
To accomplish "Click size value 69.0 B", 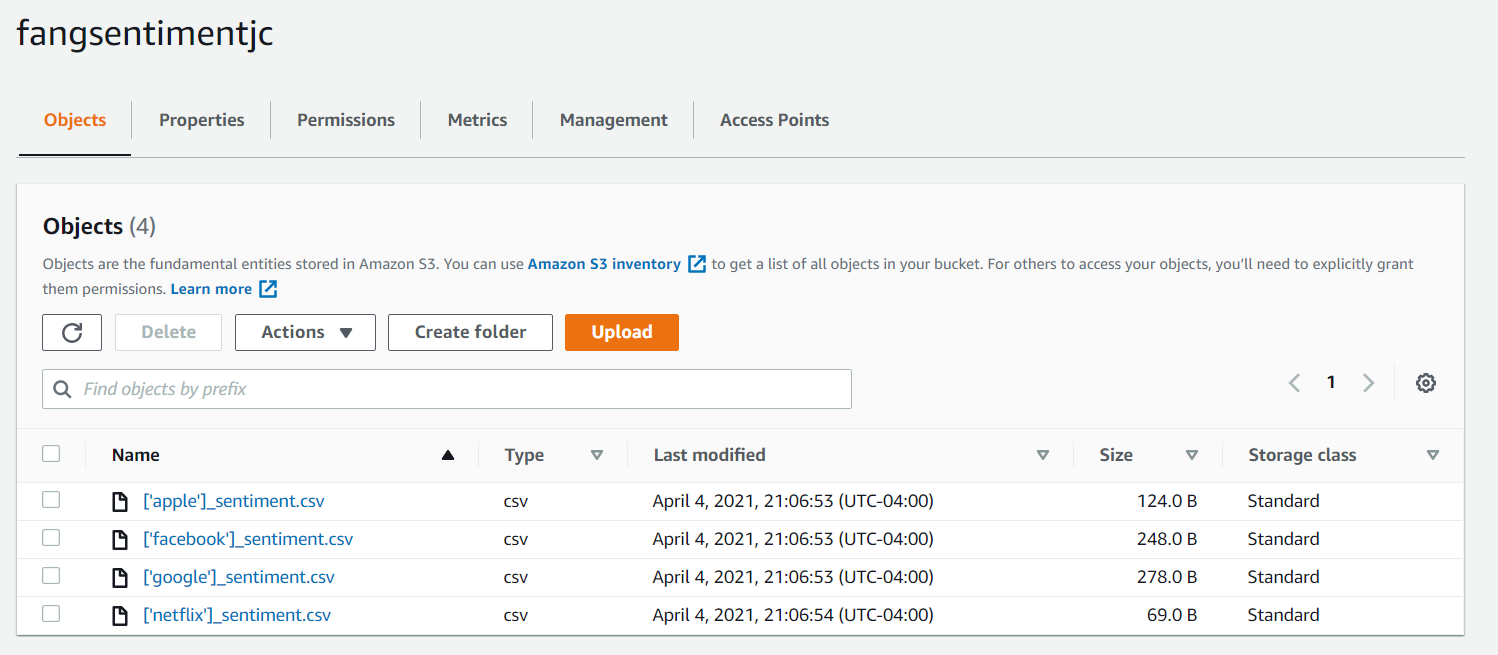I will coord(1172,615).
